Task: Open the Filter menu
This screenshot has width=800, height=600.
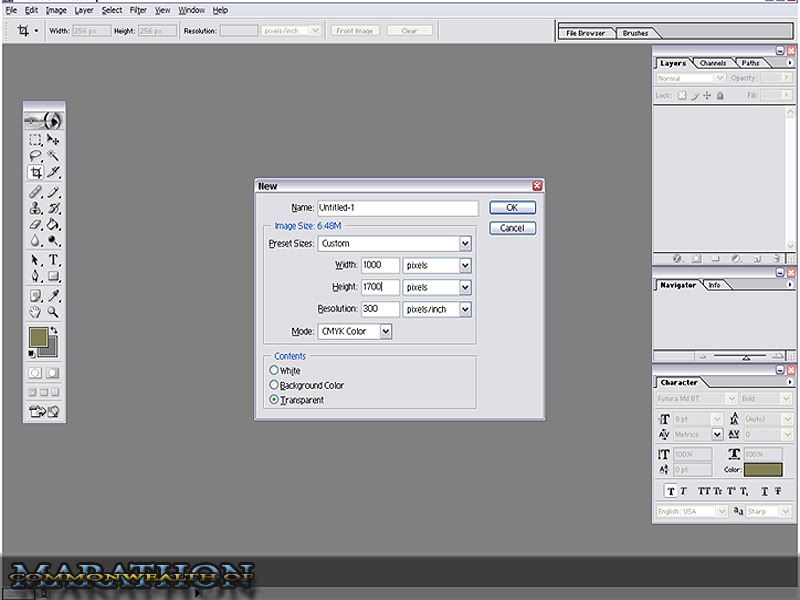Action: click(138, 10)
